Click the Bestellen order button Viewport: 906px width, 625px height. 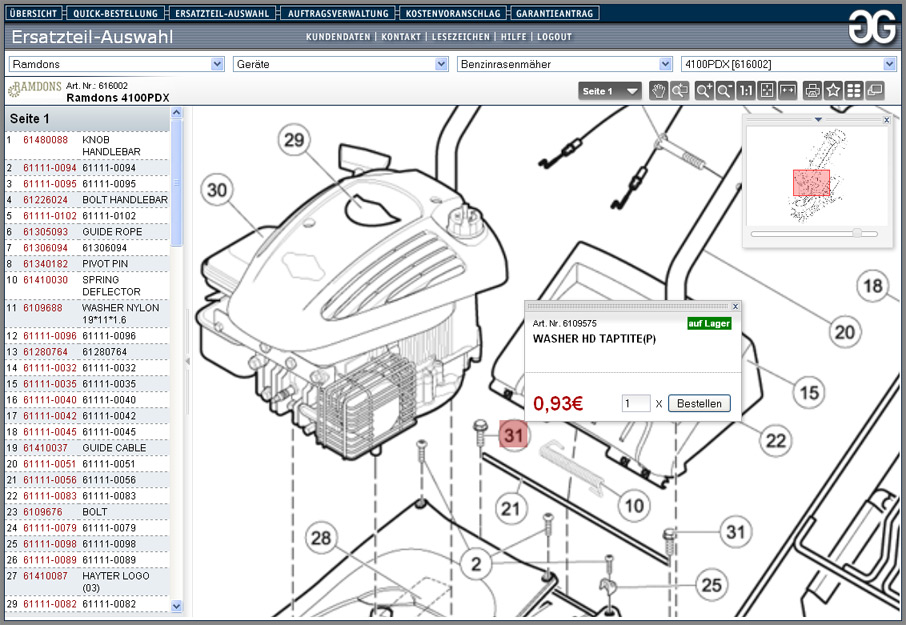coord(699,404)
